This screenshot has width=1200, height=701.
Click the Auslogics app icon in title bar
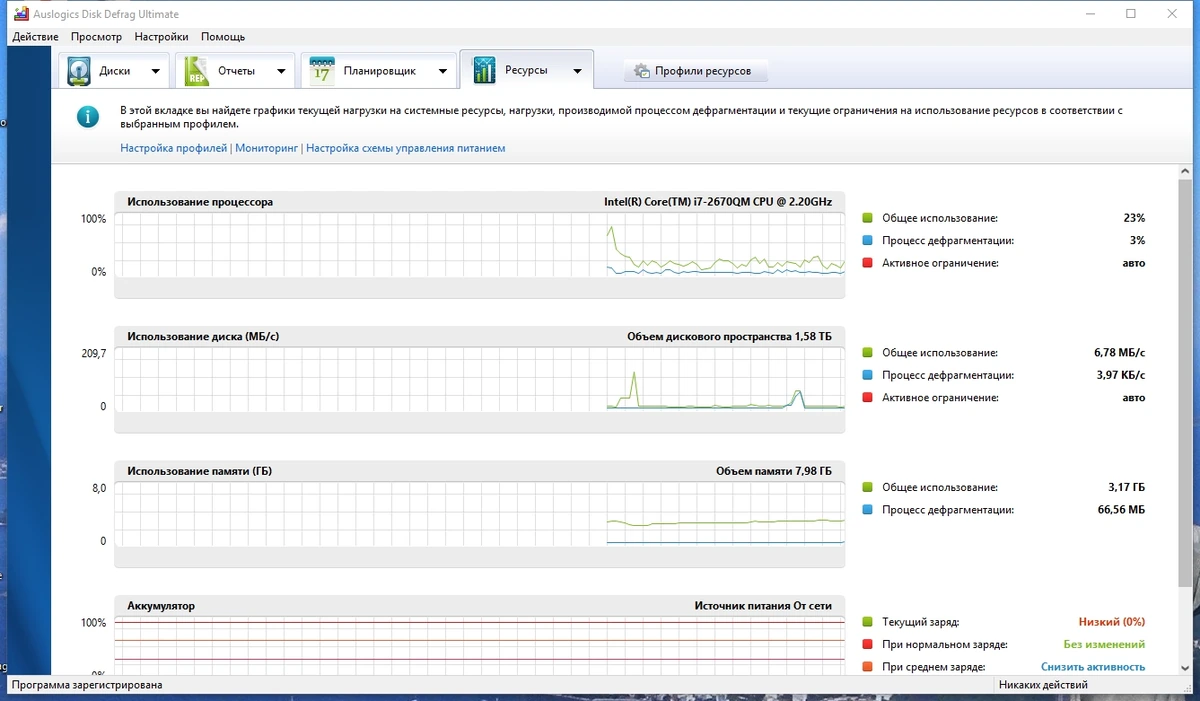[21, 14]
